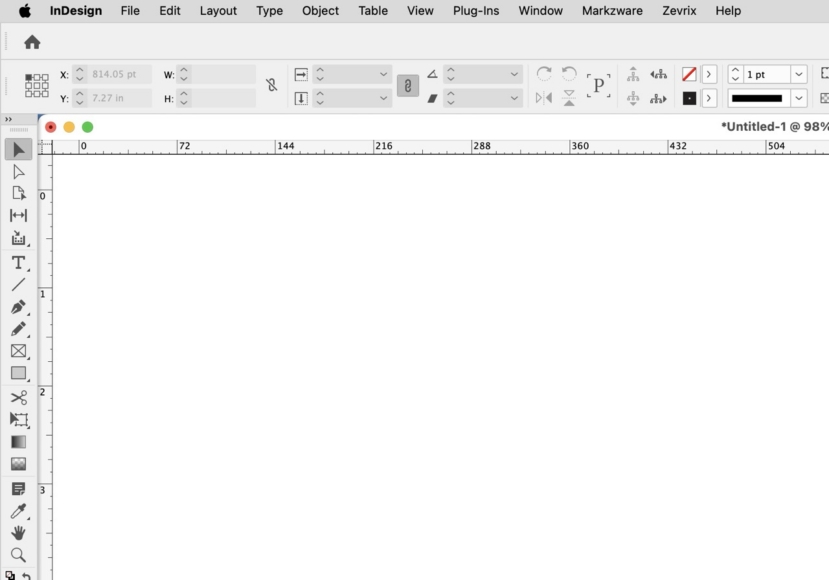Click the W width field
829x580 pixels.
224,74
